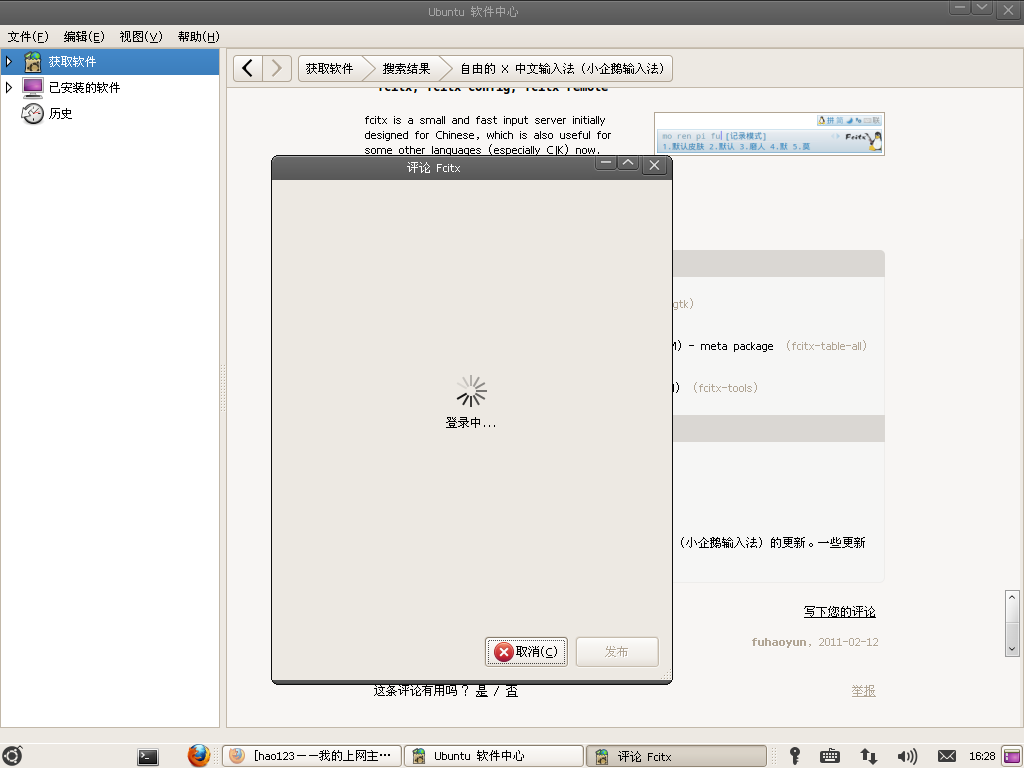The width and height of the screenshot is (1024, 768).
Task: Report the review via 举报 link
Action: tap(863, 690)
